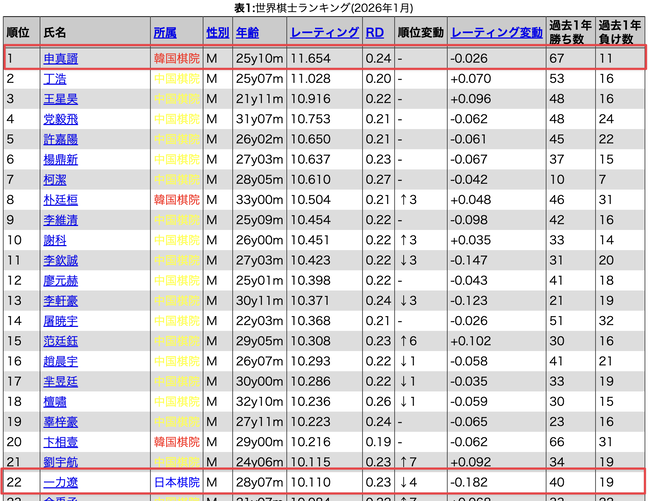Image resolution: width=650 pixels, height=501 pixels.
Task: Open the rank 14 player name link
Action: click(x=61, y=321)
